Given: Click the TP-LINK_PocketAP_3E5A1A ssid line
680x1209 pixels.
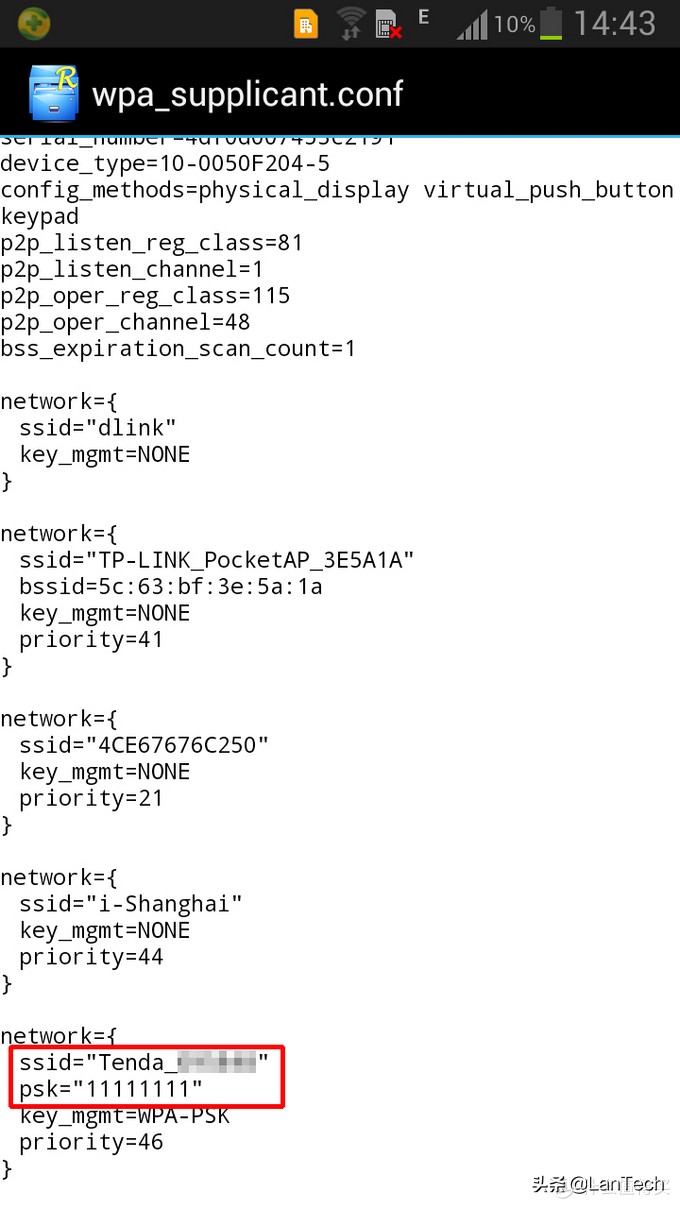Looking at the screenshot, I should pos(216,560).
